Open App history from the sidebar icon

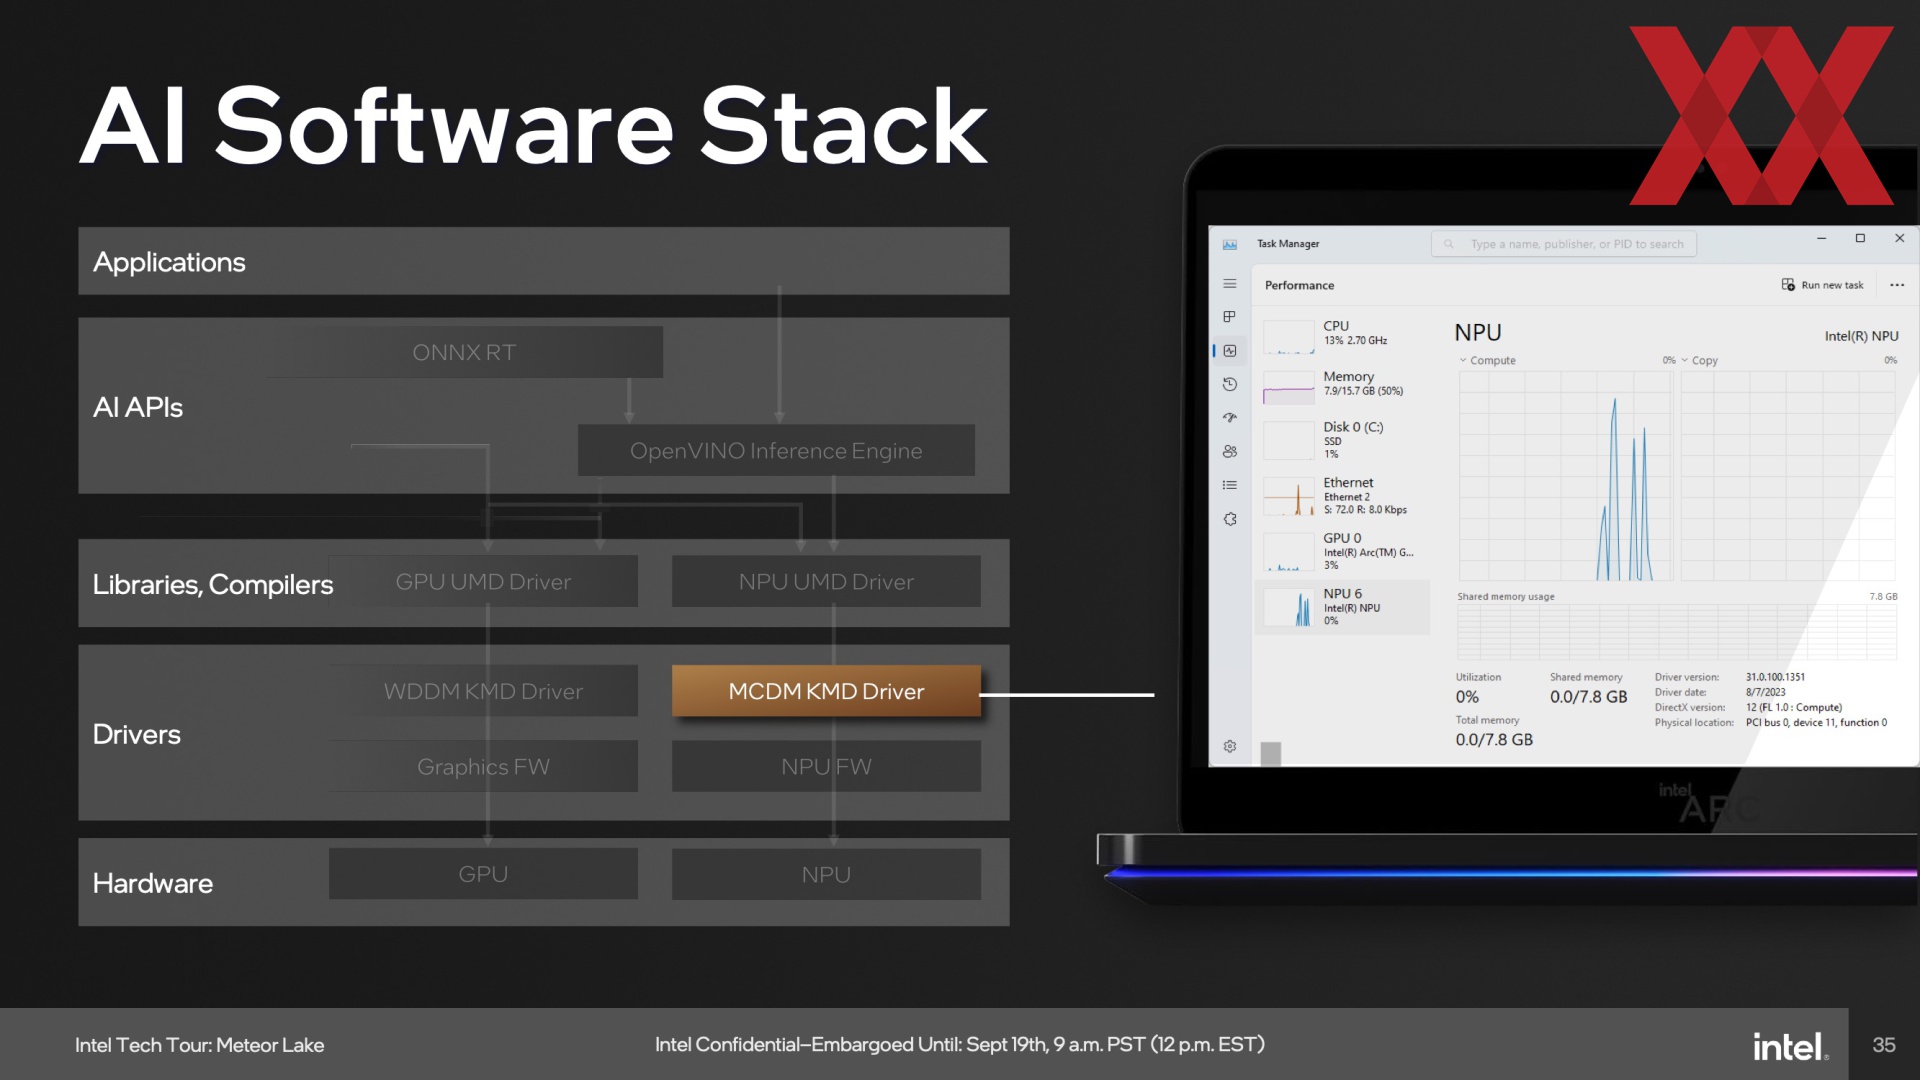click(1230, 384)
